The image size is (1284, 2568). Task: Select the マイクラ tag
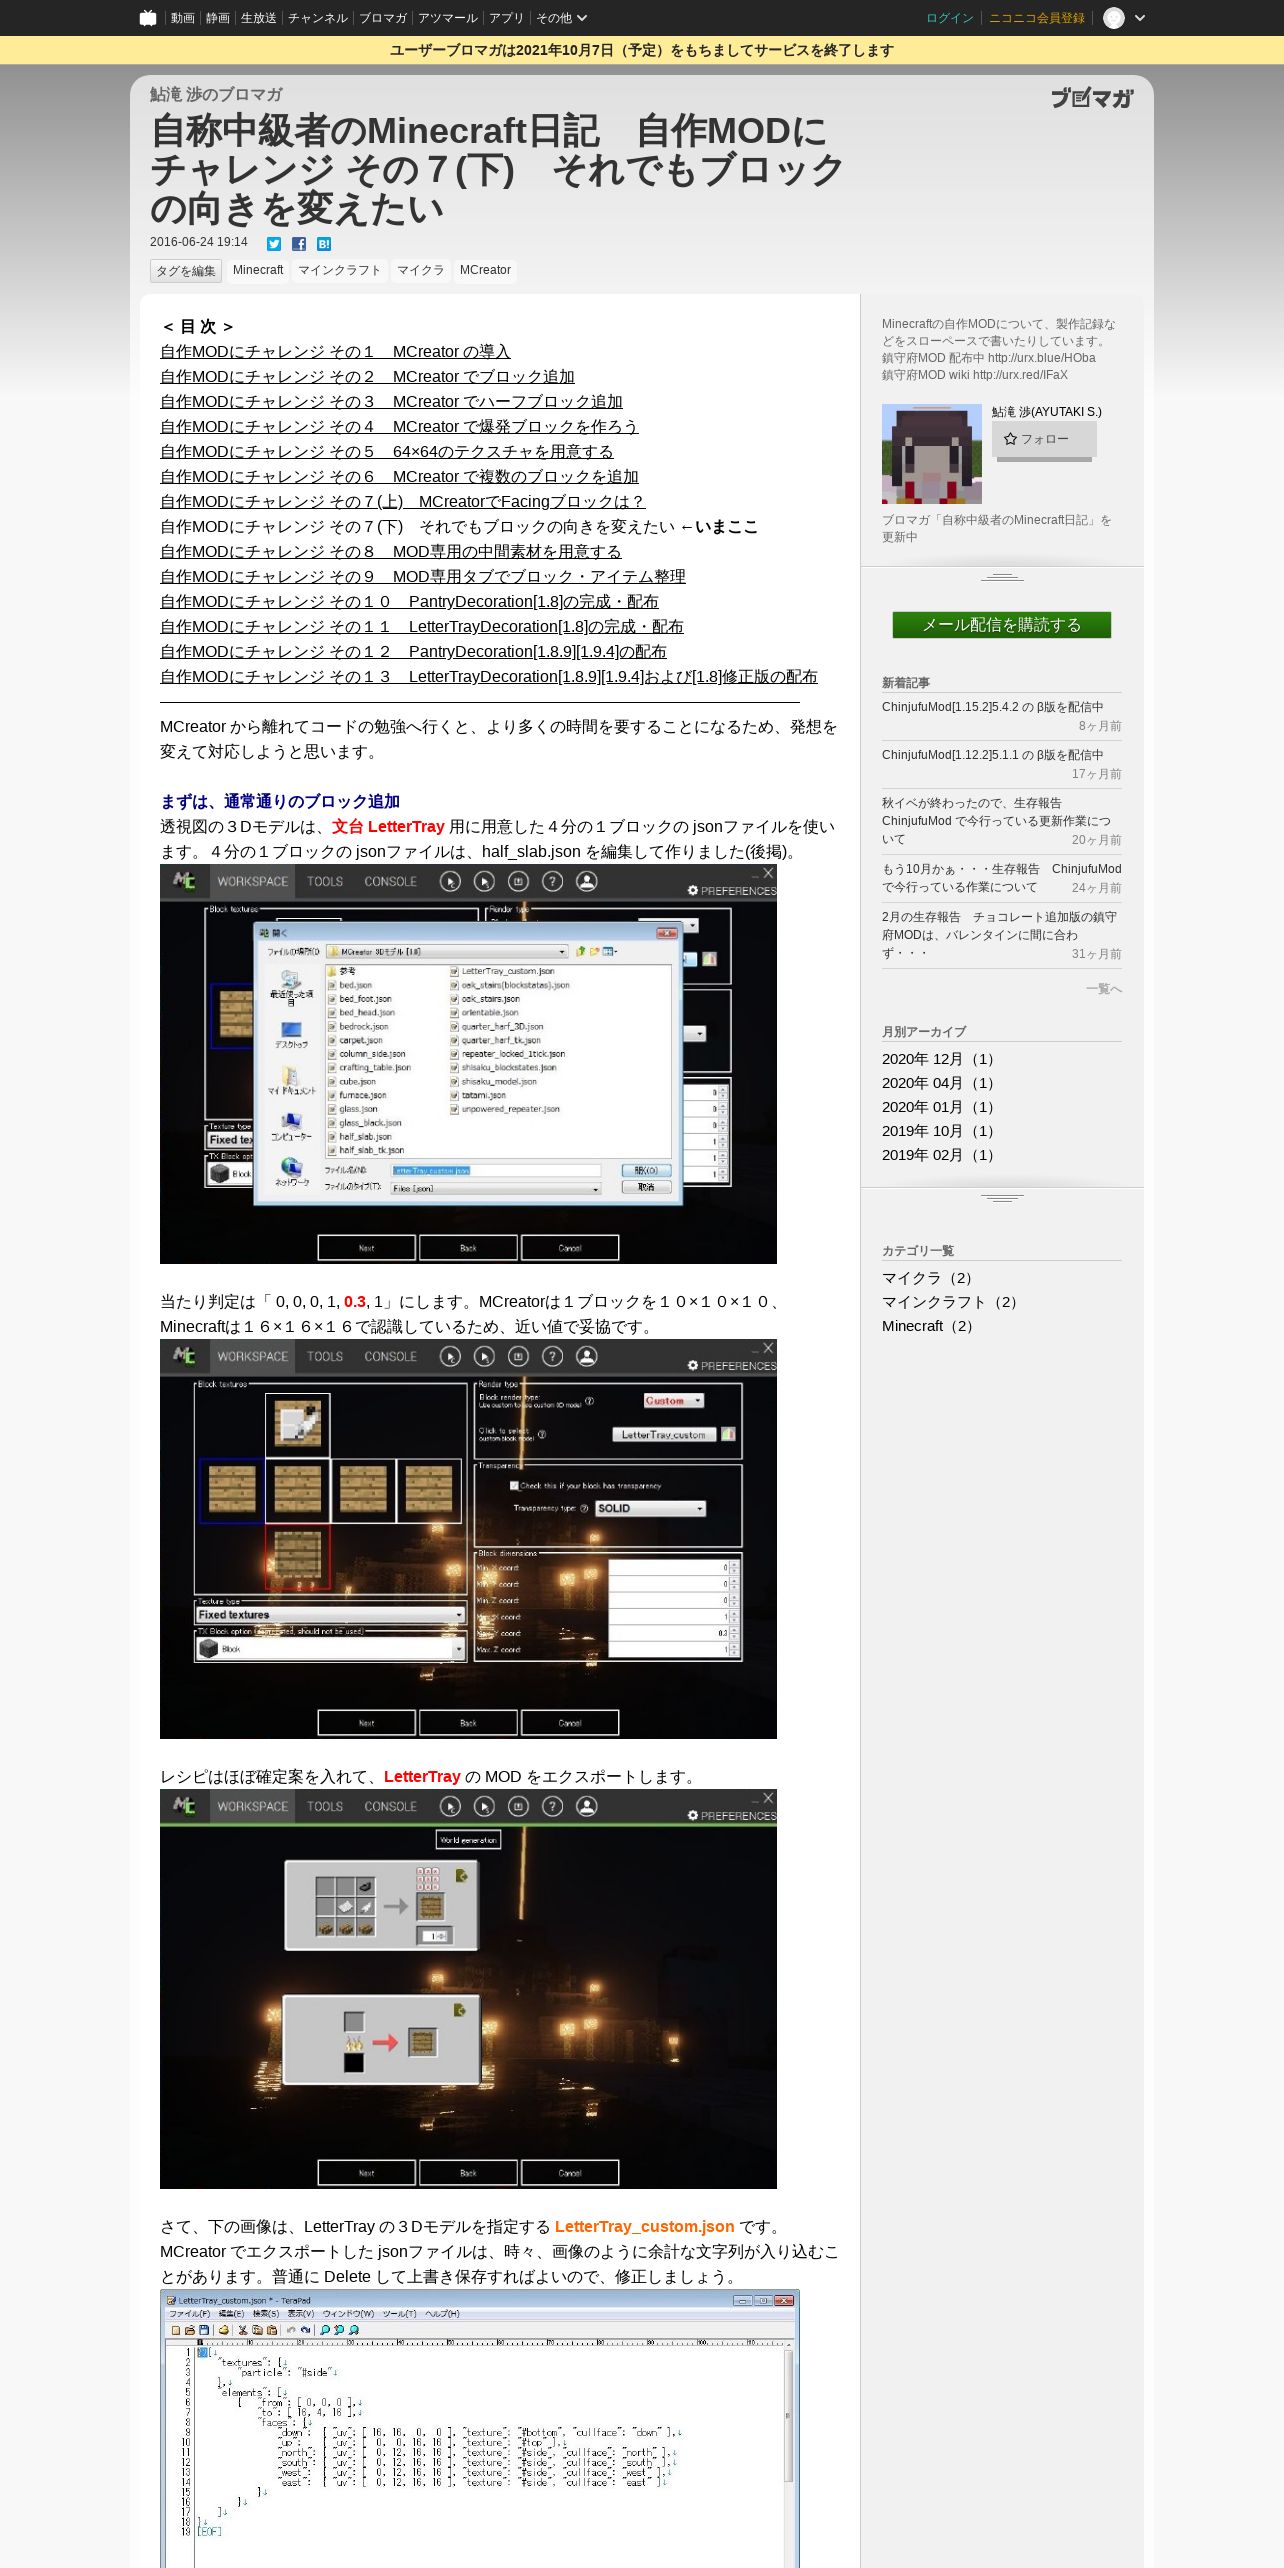[420, 270]
